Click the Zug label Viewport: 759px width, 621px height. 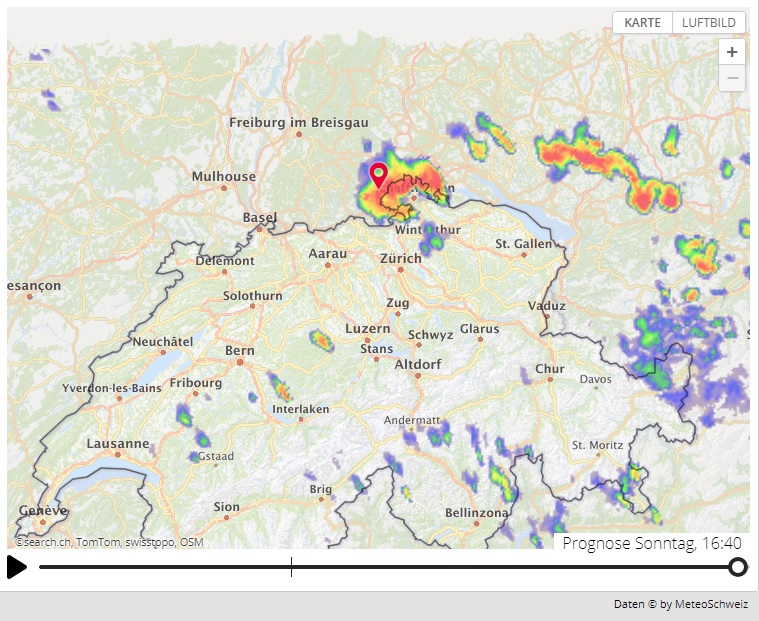[397, 303]
